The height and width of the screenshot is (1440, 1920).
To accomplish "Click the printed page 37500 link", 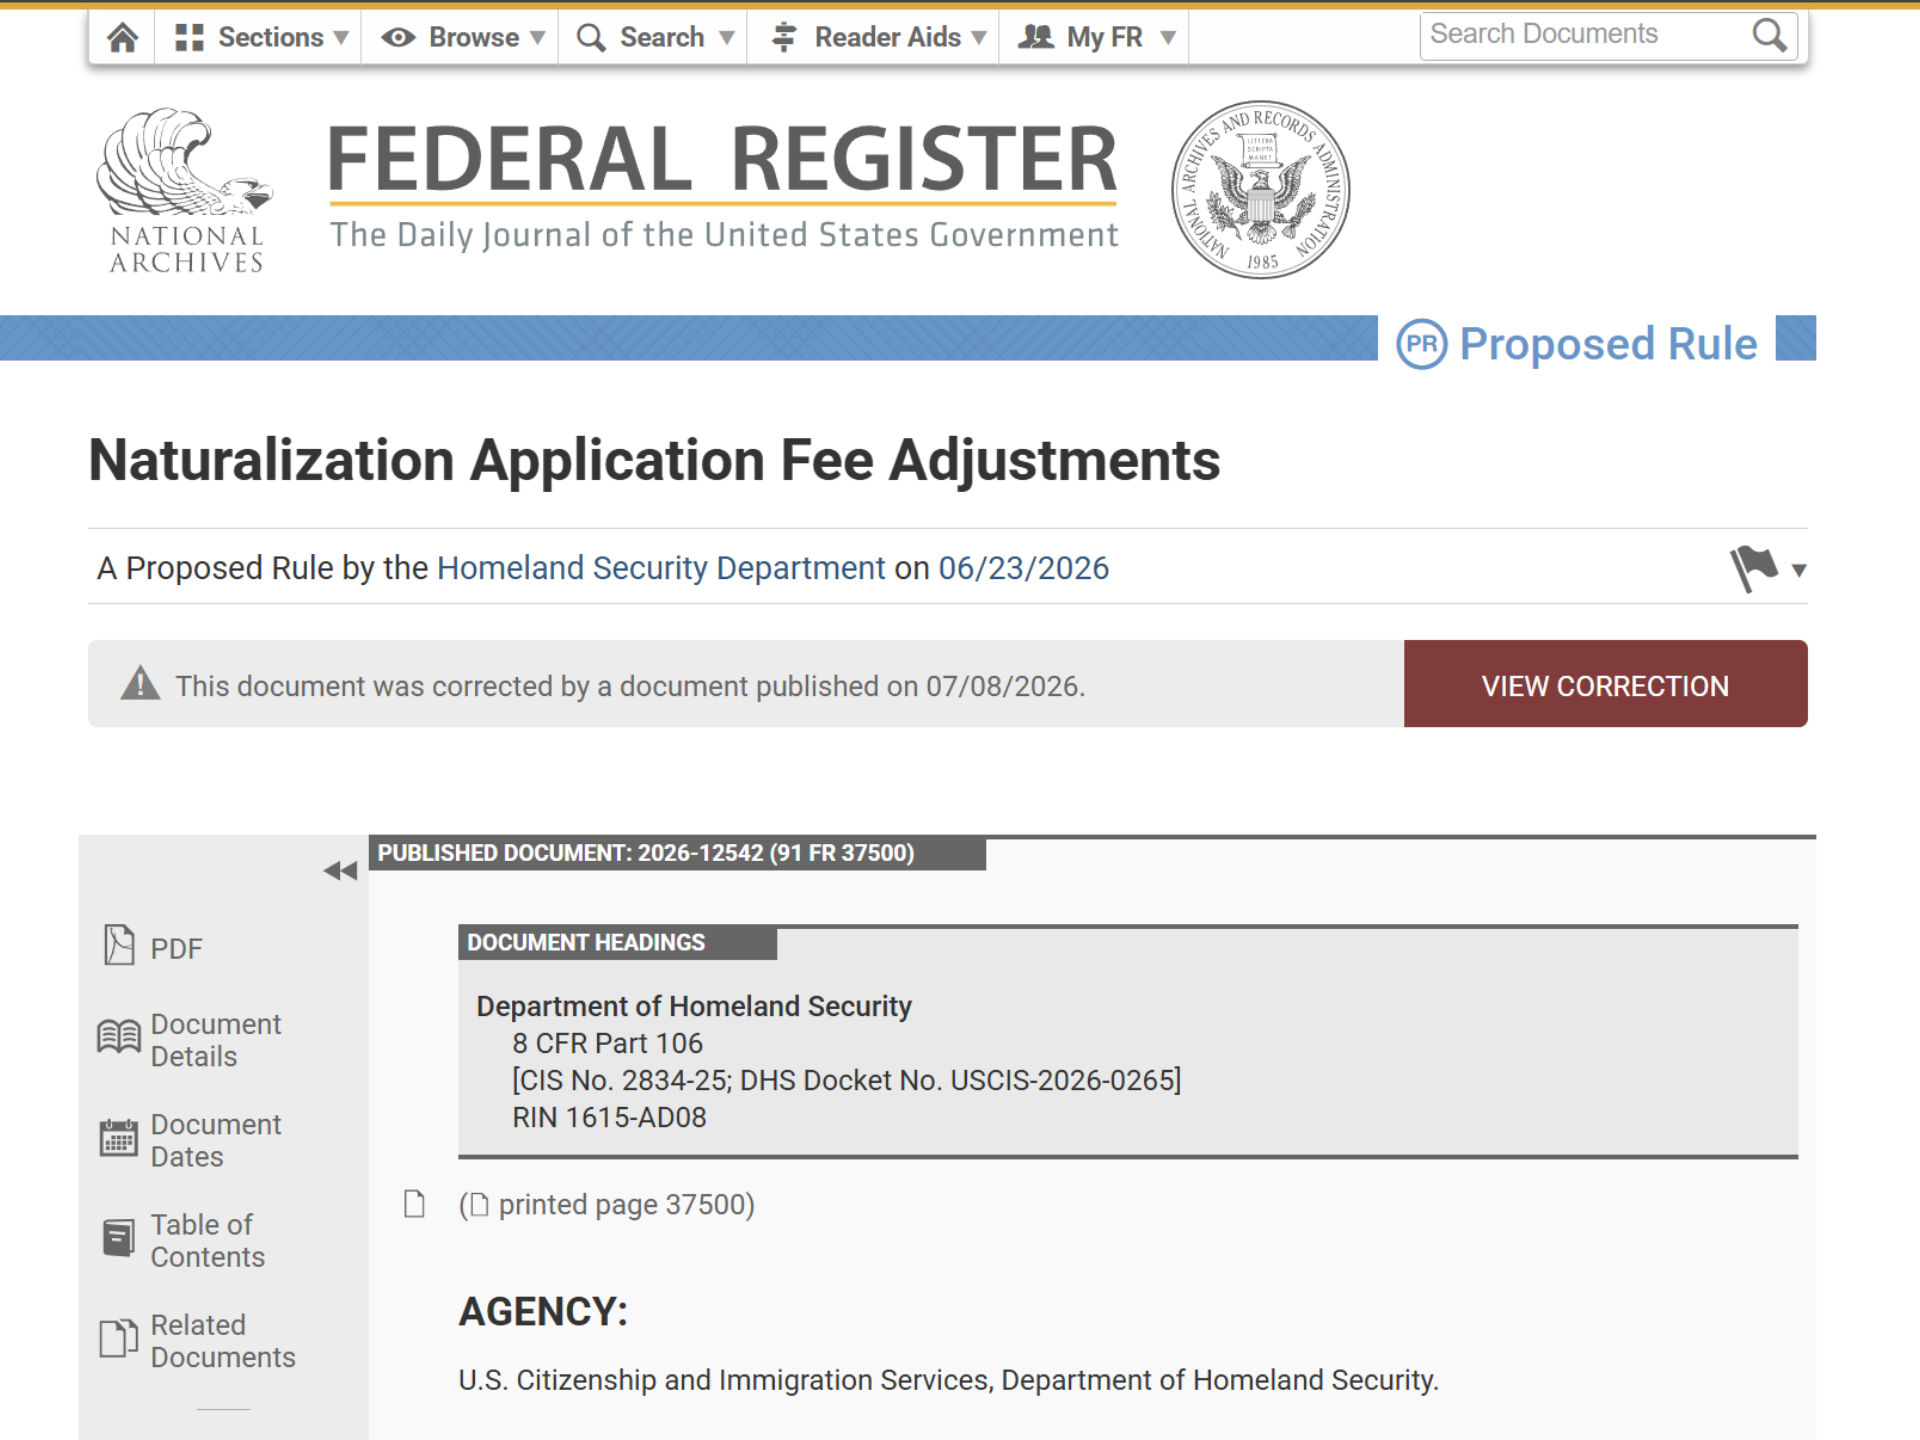I will [607, 1204].
